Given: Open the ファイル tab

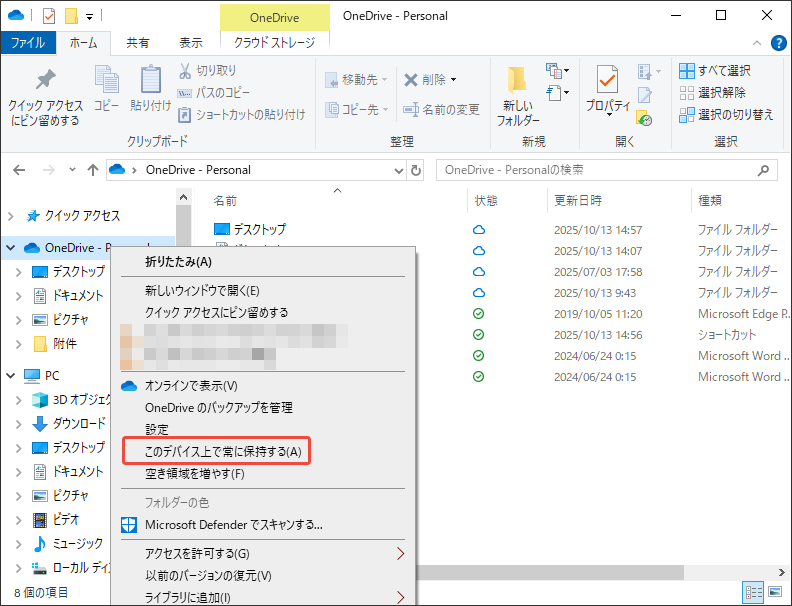Looking at the screenshot, I should pos(28,42).
